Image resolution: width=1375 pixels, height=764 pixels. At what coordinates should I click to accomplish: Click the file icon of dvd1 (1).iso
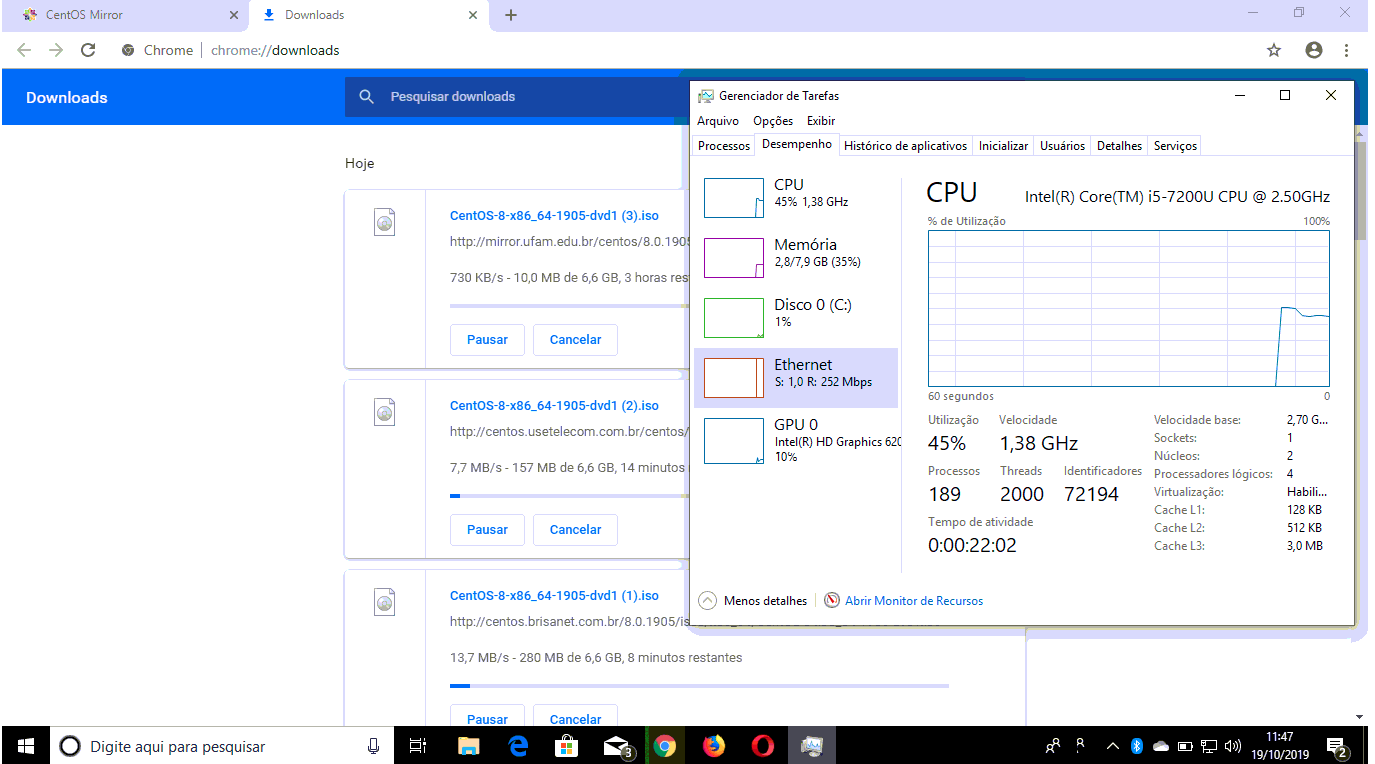385,601
